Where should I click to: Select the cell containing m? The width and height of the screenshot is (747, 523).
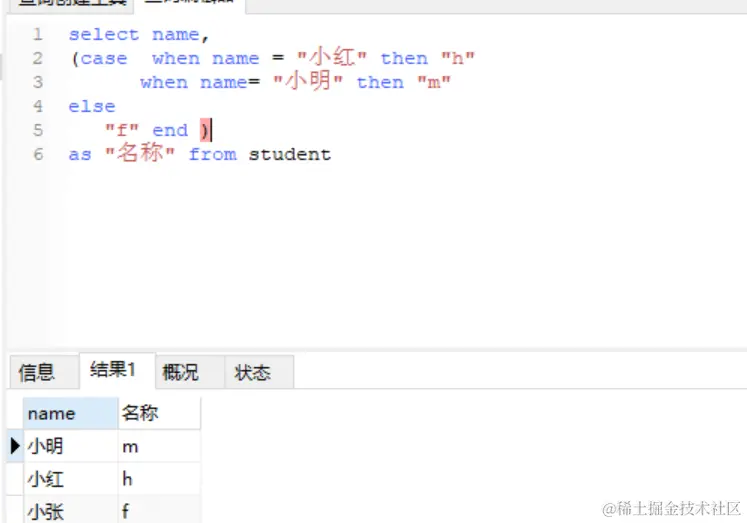159,446
